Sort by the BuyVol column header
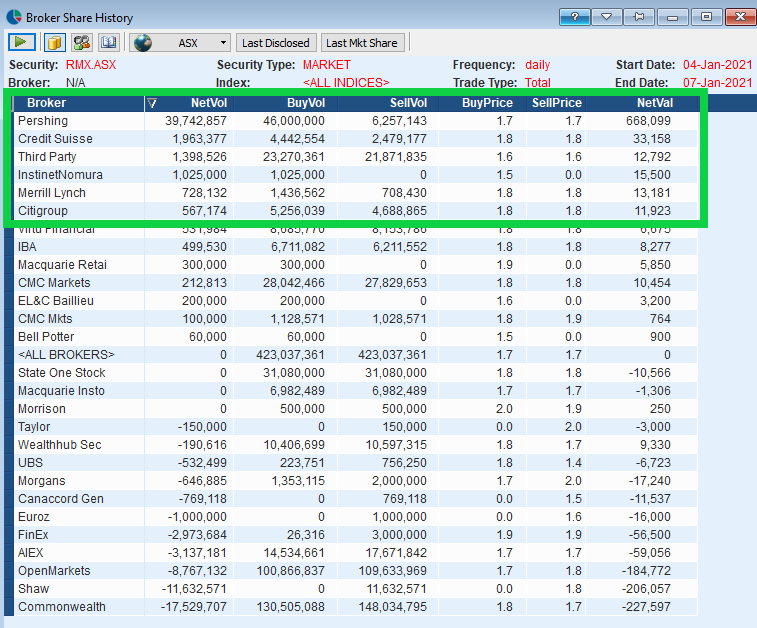Image resolution: width=757 pixels, height=628 pixels. click(306, 103)
